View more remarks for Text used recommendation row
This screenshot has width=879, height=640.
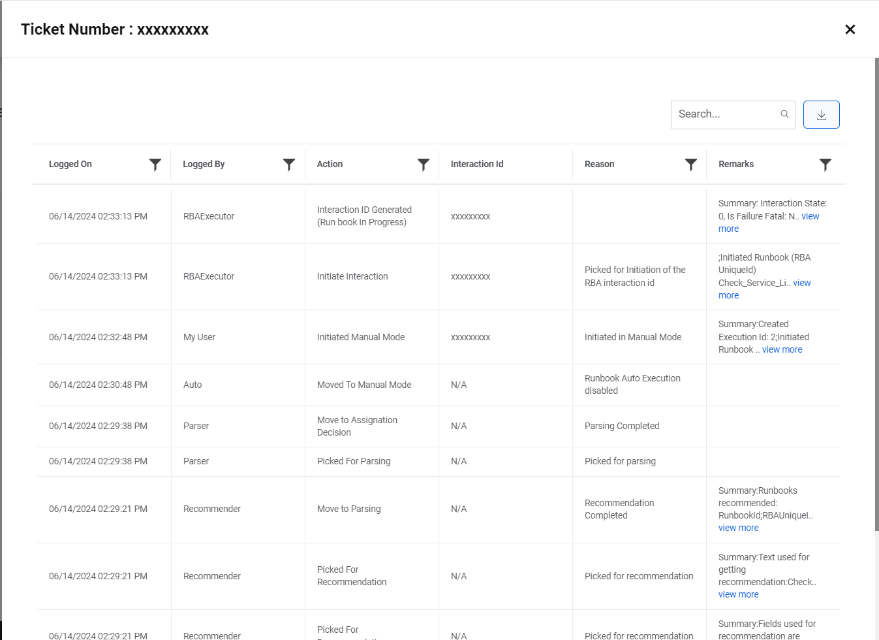[738, 594]
